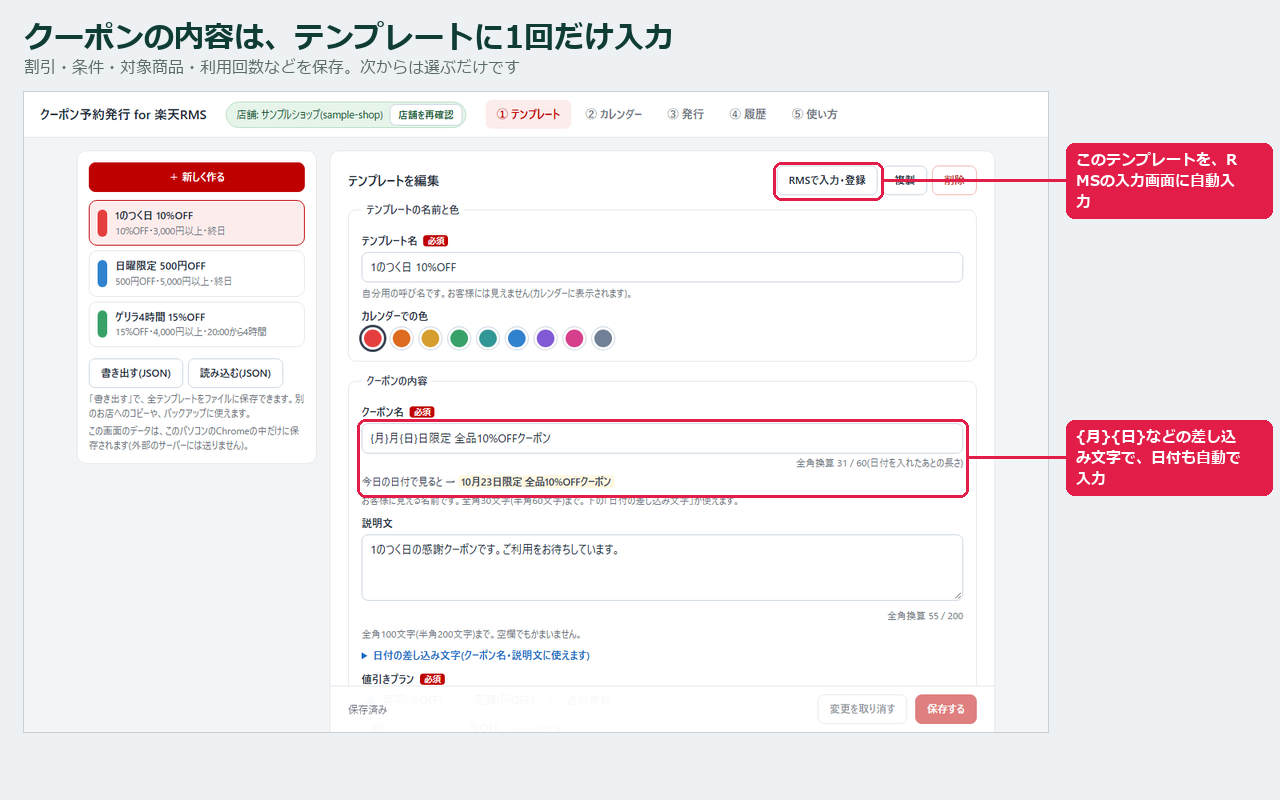Click the 保存する button
This screenshot has height=800, width=1280.
click(946, 709)
